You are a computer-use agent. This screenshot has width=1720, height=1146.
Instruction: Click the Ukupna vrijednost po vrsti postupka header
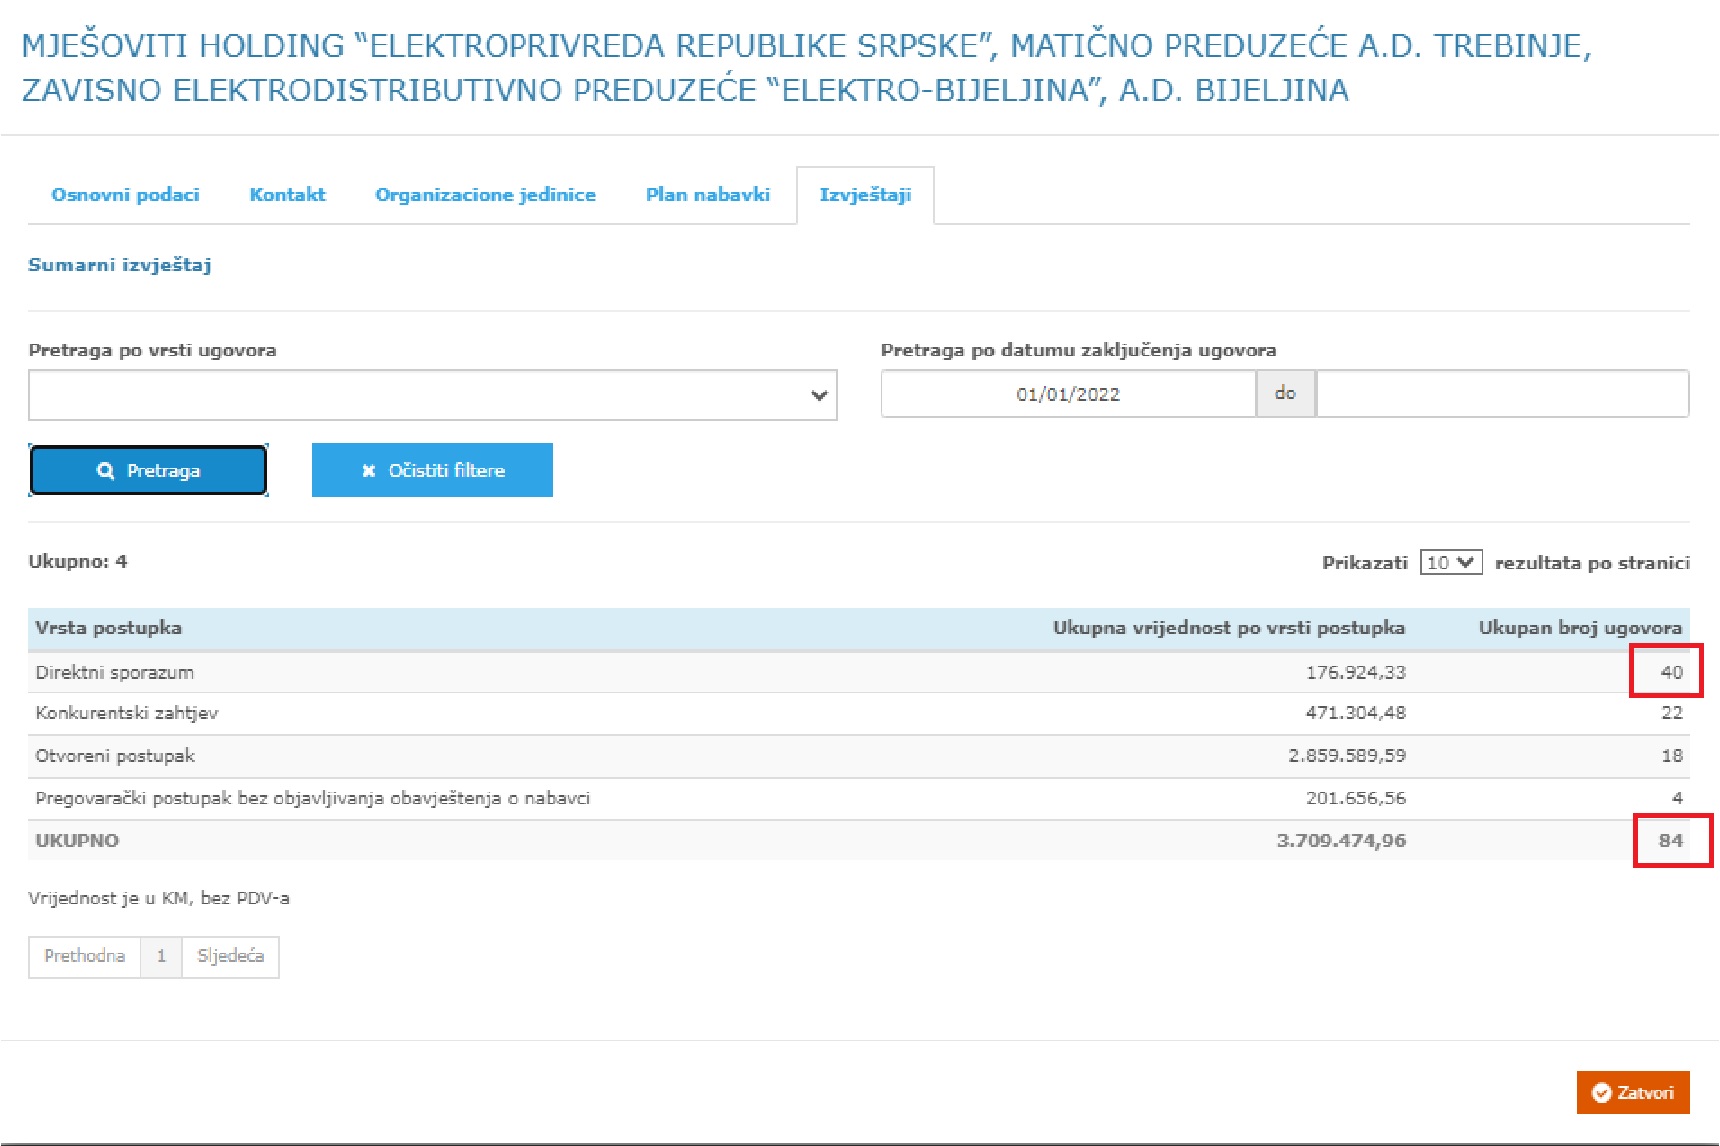click(x=1228, y=628)
